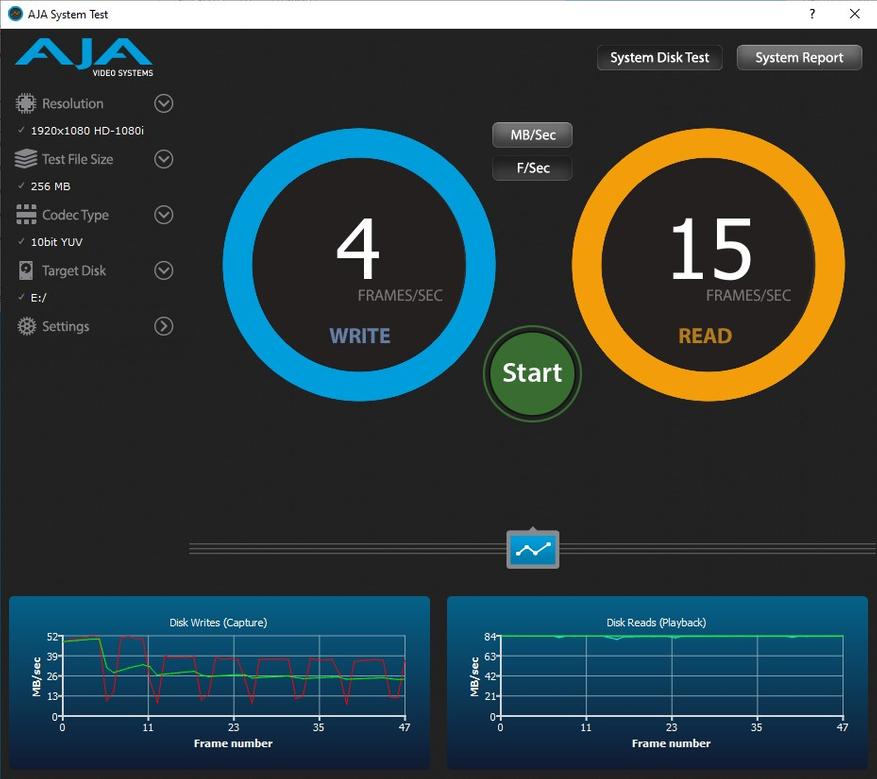The image size is (877, 779).
Task: Click the blue WRITE speed gauge
Action: [x=359, y=265]
